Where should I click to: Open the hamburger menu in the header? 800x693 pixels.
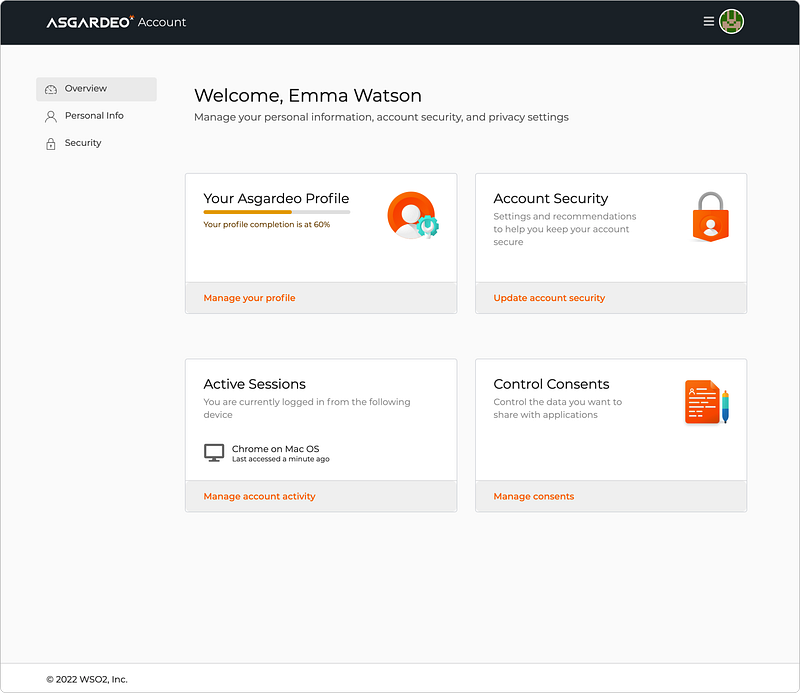point(708,21)
